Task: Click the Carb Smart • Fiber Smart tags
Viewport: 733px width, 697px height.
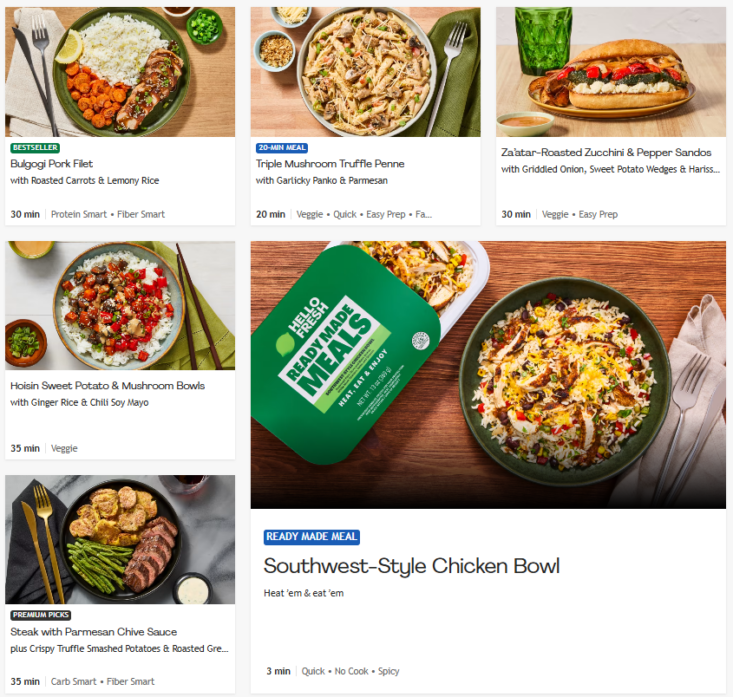Action: pos(103,681)
